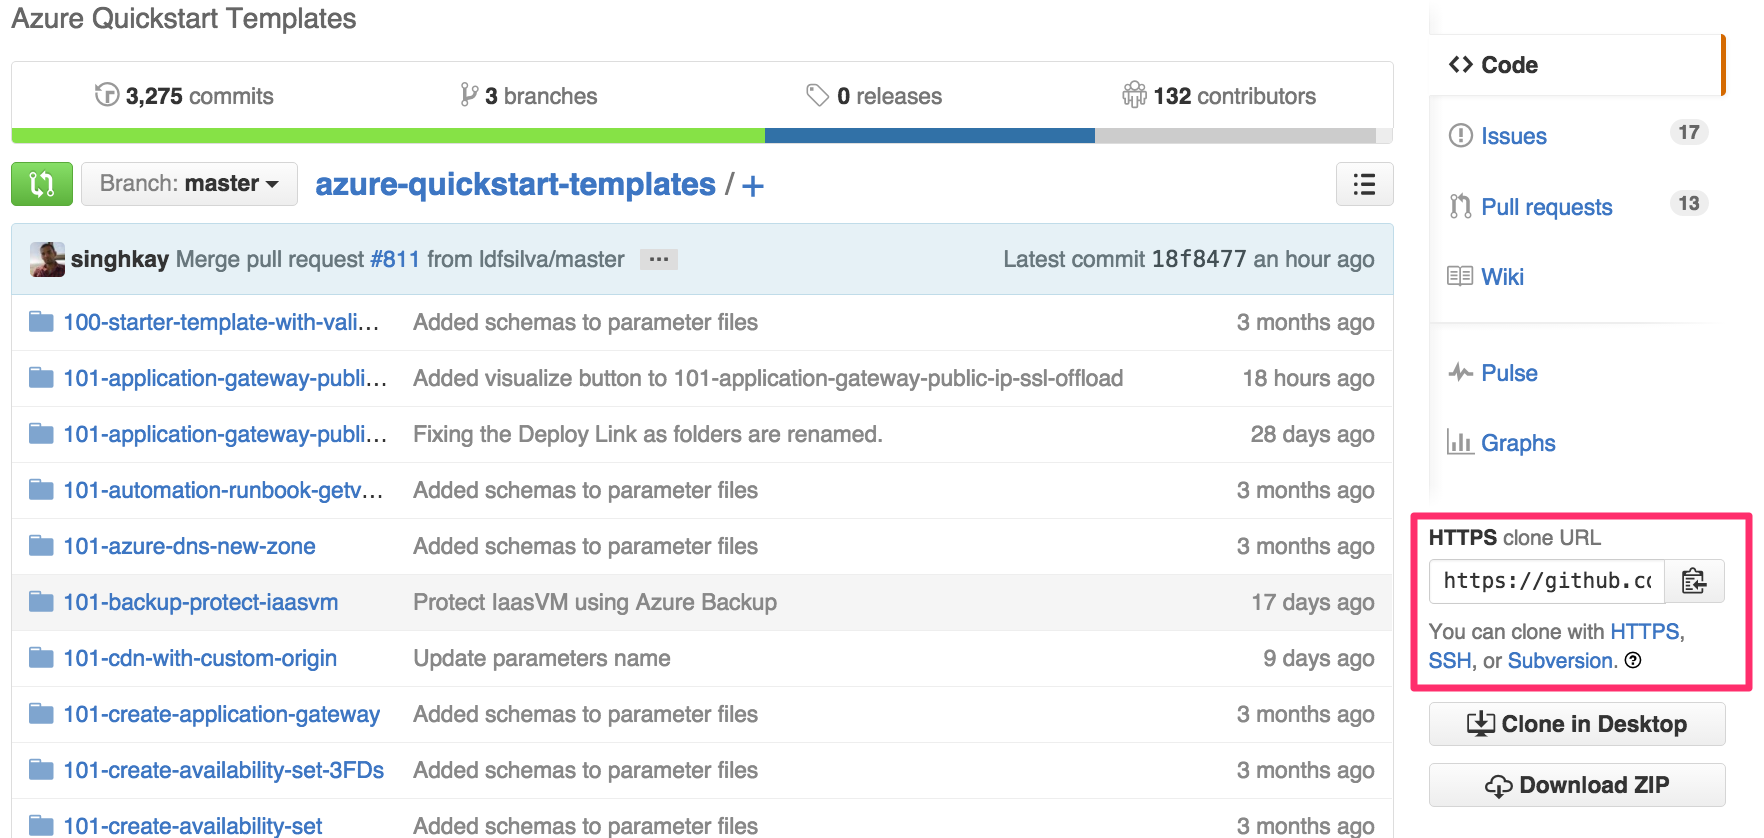Open pull request #811 link

click(x=395, y=259)
